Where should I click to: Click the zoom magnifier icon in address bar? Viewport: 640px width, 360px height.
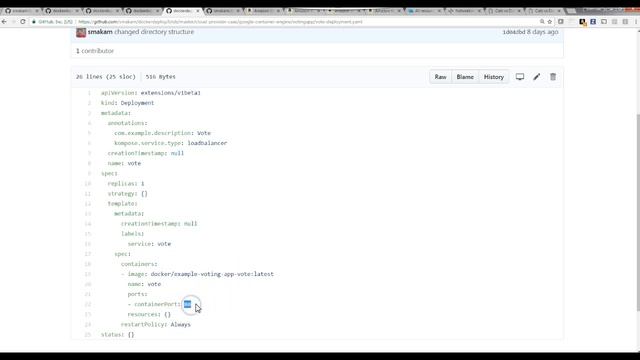(542, 22)
